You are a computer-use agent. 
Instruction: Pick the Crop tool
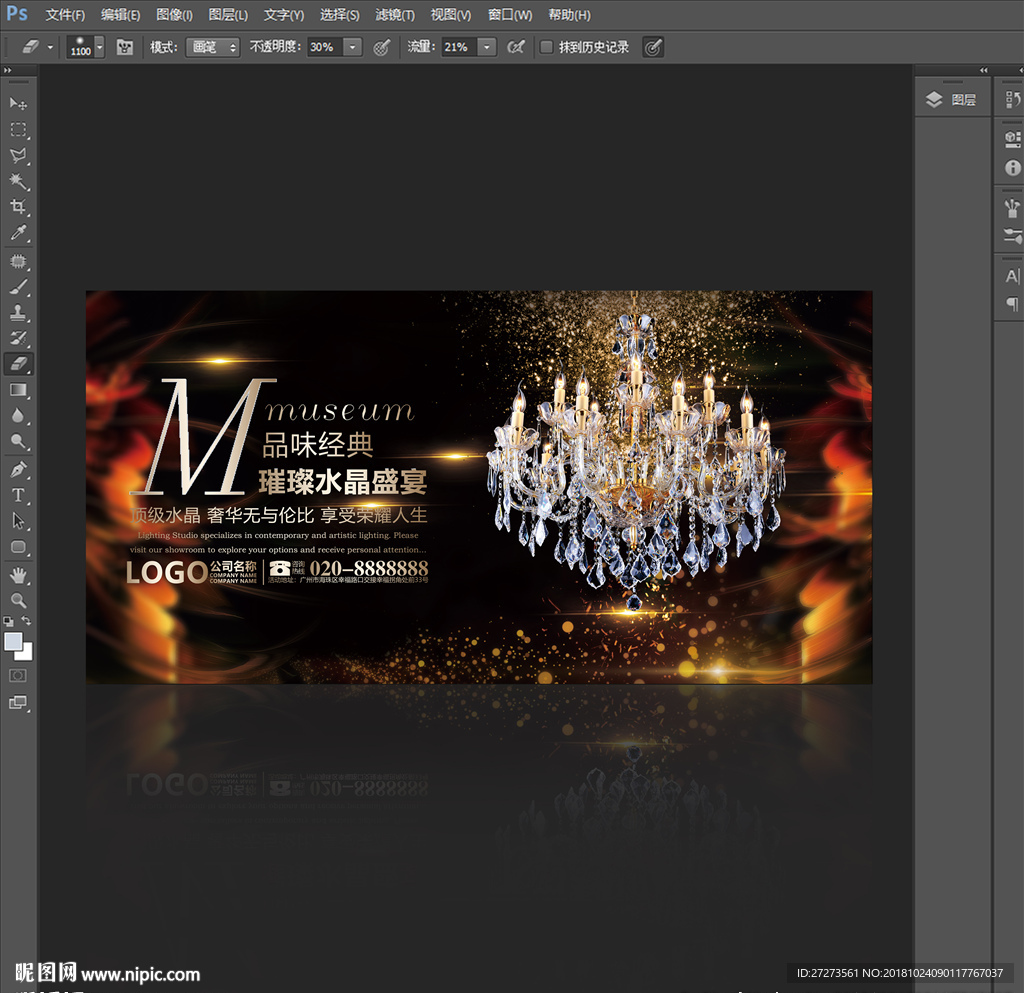(18, 207)
